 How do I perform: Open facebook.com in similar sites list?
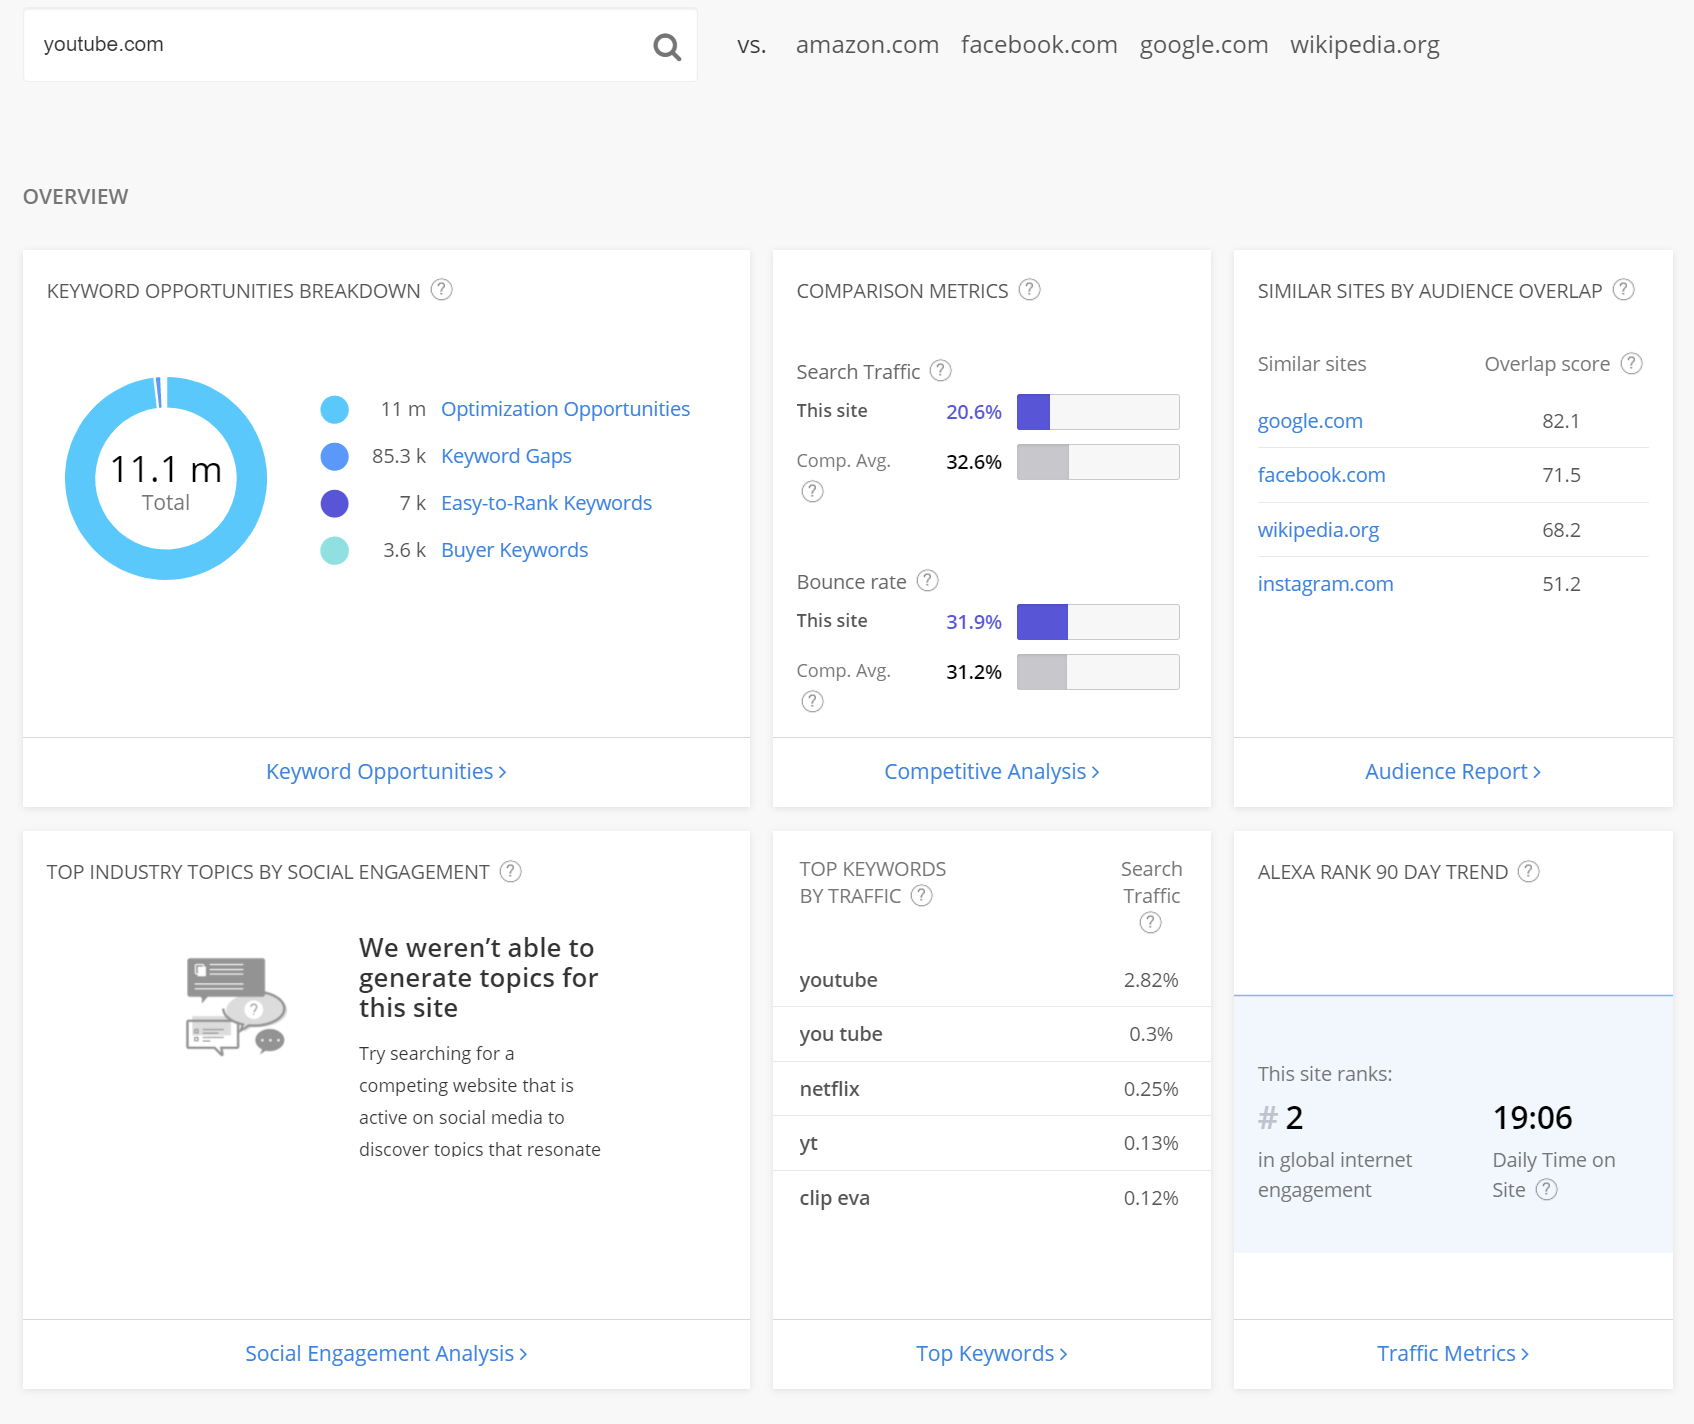pyautogui.click(x=1321, y=475)
